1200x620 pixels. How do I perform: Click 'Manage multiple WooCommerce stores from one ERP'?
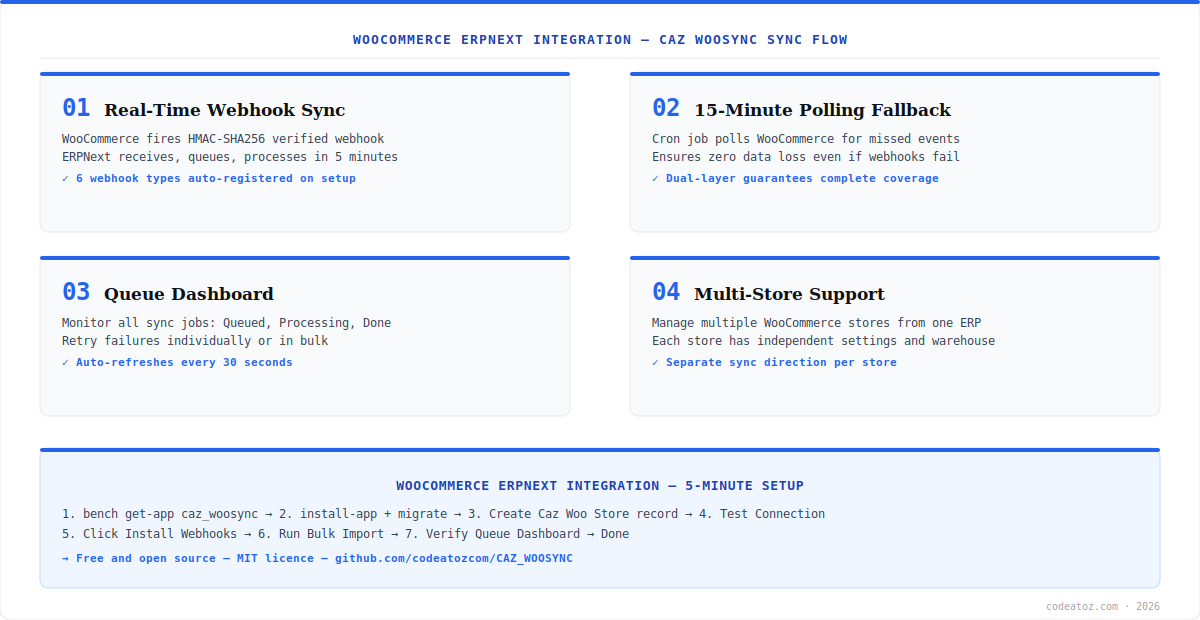pos(817,323)
